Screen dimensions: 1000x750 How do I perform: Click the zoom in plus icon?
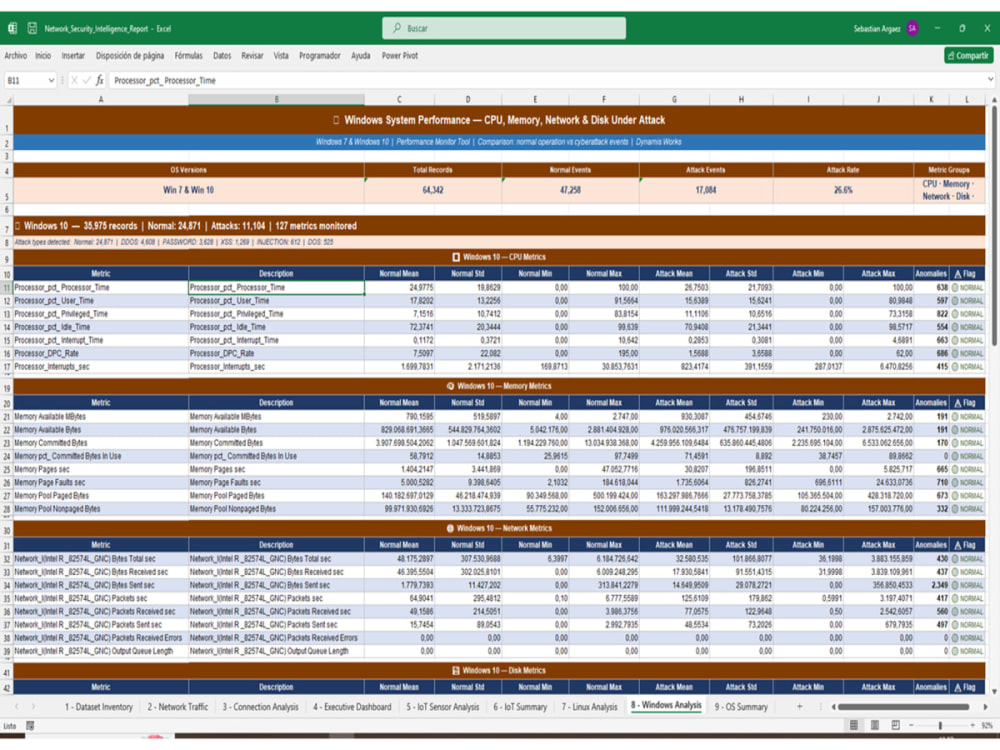[x=972, y=725]
